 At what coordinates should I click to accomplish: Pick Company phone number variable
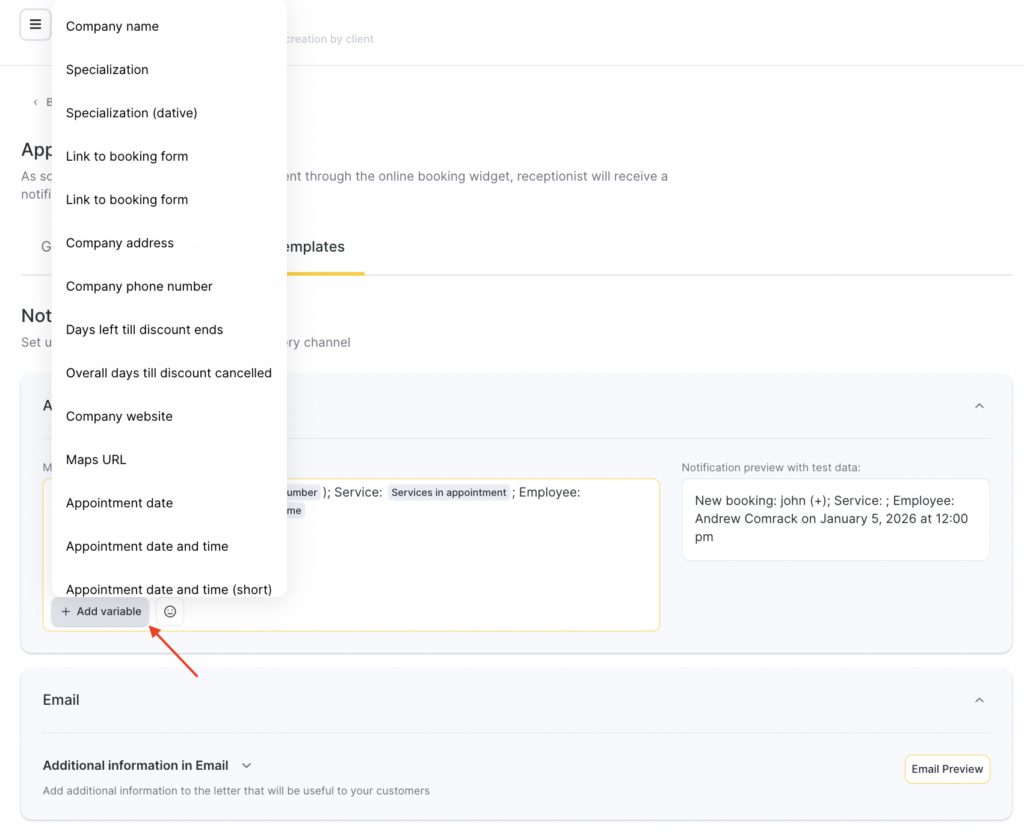click(139, 286)
